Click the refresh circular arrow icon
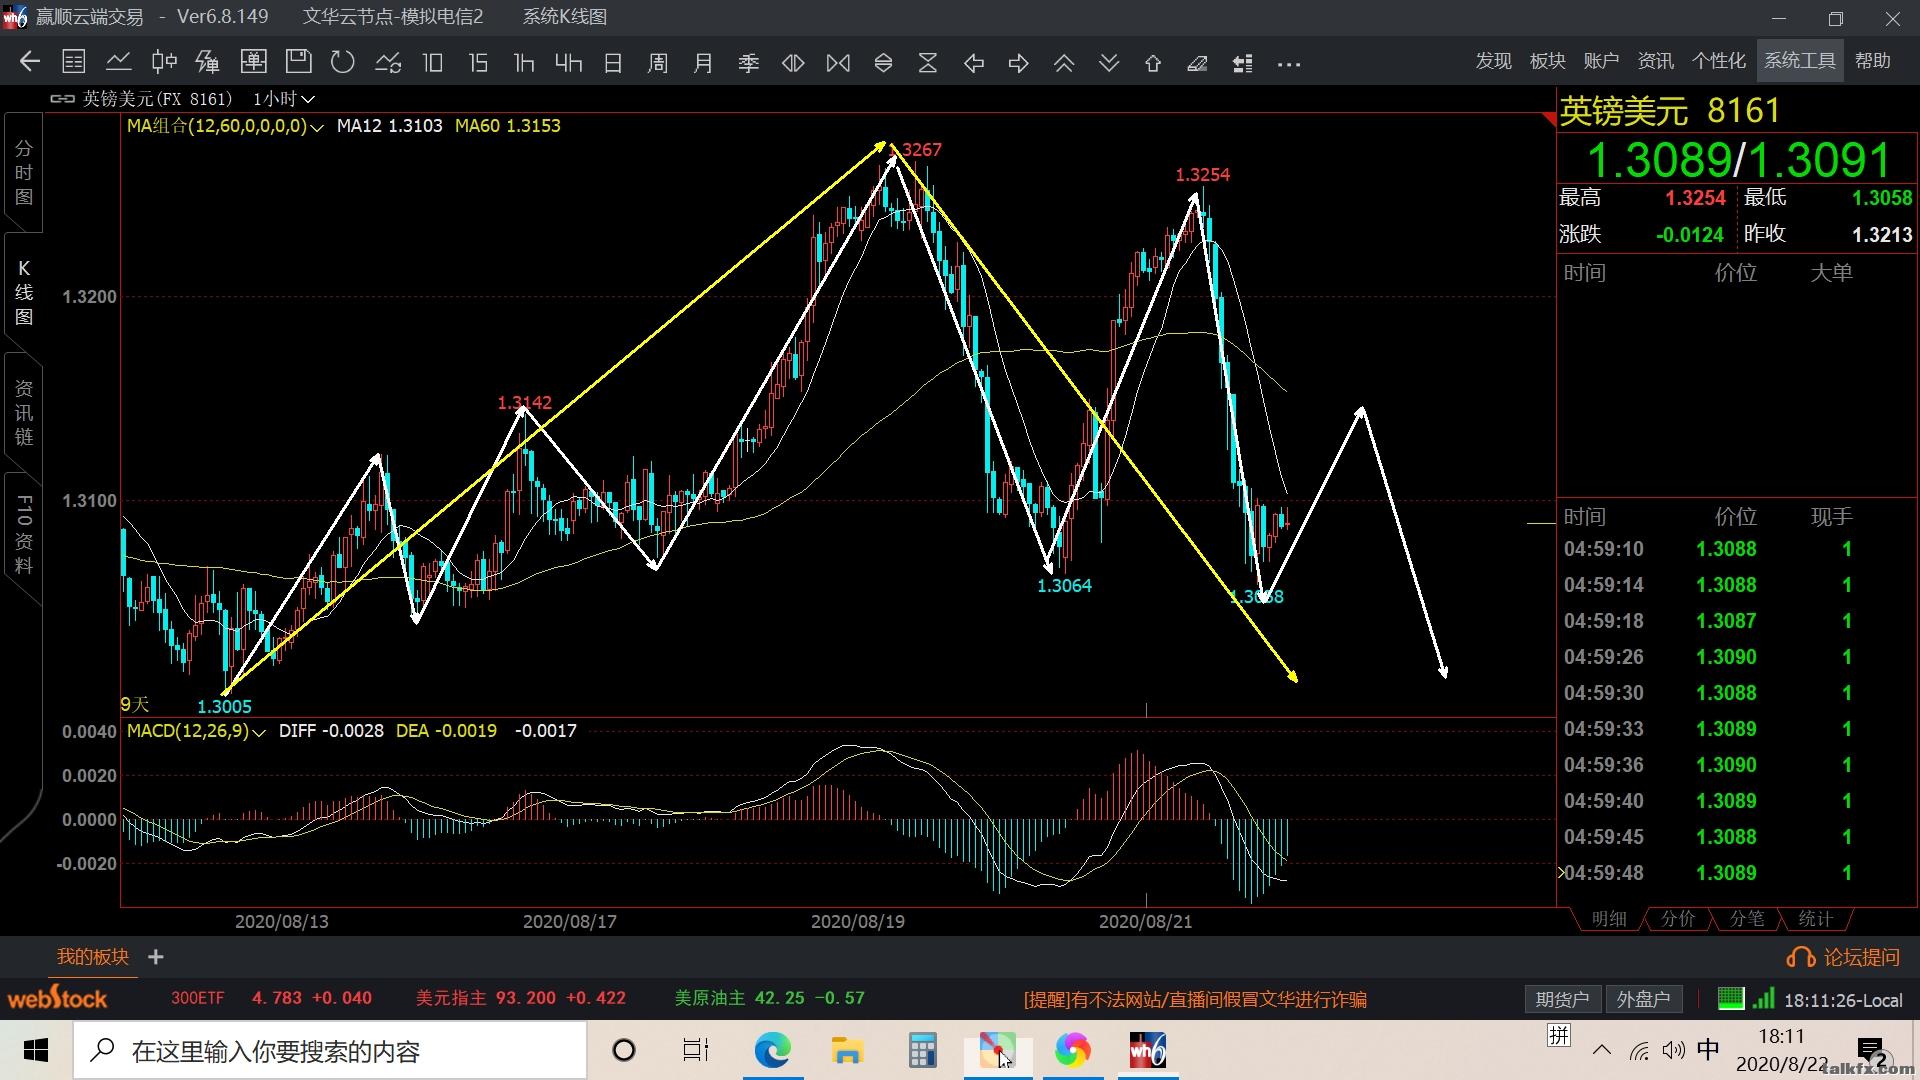The image size is (1920, 1080). 343,62
